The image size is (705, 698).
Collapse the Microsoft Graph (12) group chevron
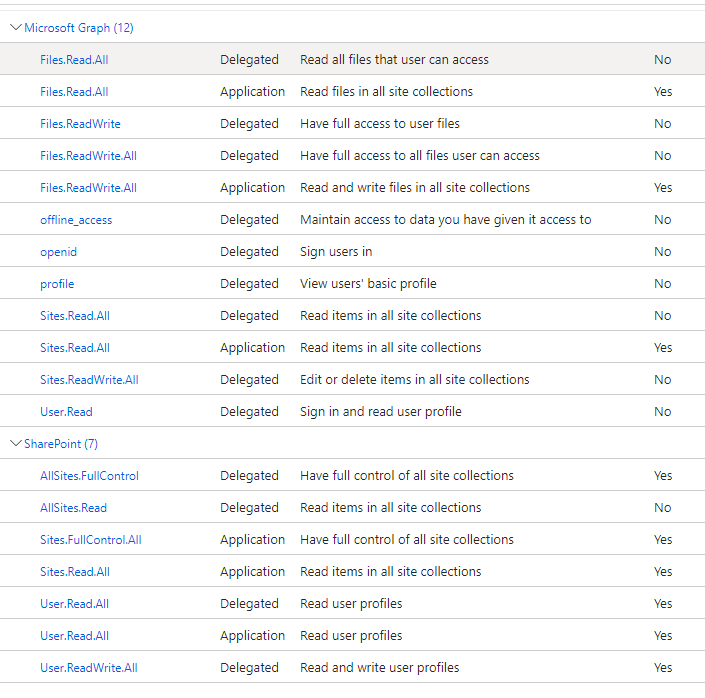point(16,27)
